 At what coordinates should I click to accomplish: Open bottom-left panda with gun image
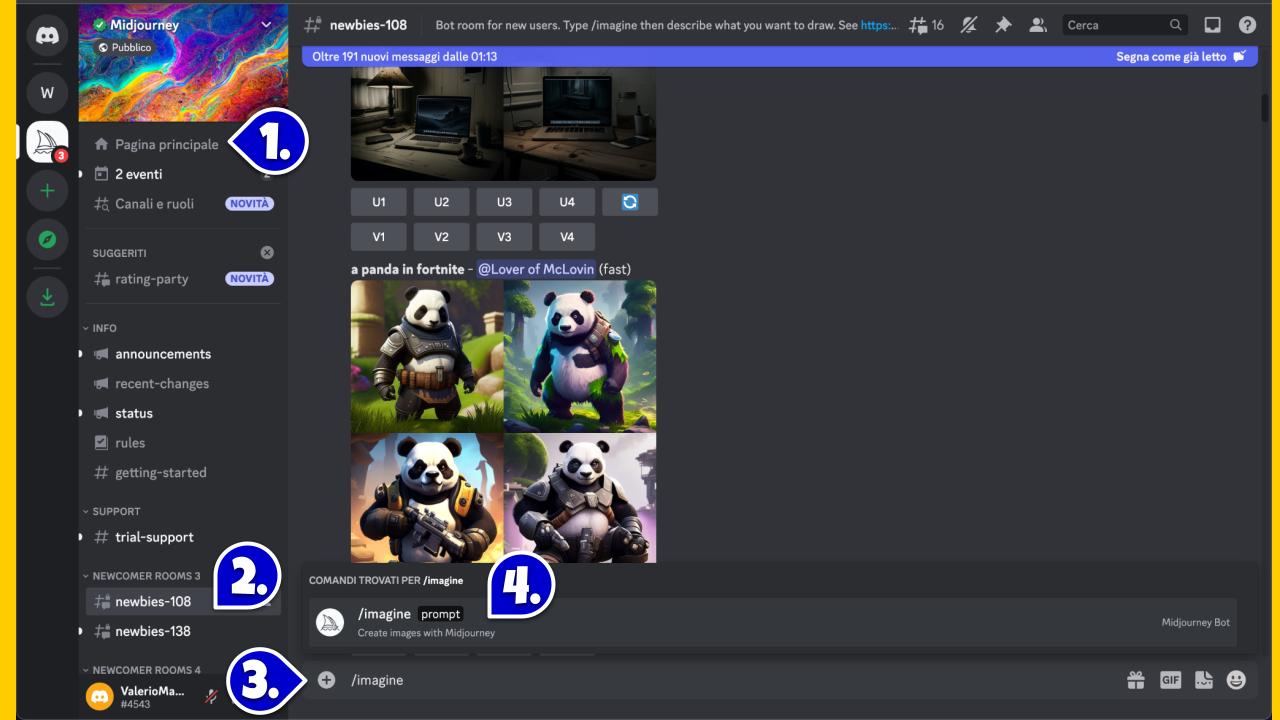tap(427, 497)
